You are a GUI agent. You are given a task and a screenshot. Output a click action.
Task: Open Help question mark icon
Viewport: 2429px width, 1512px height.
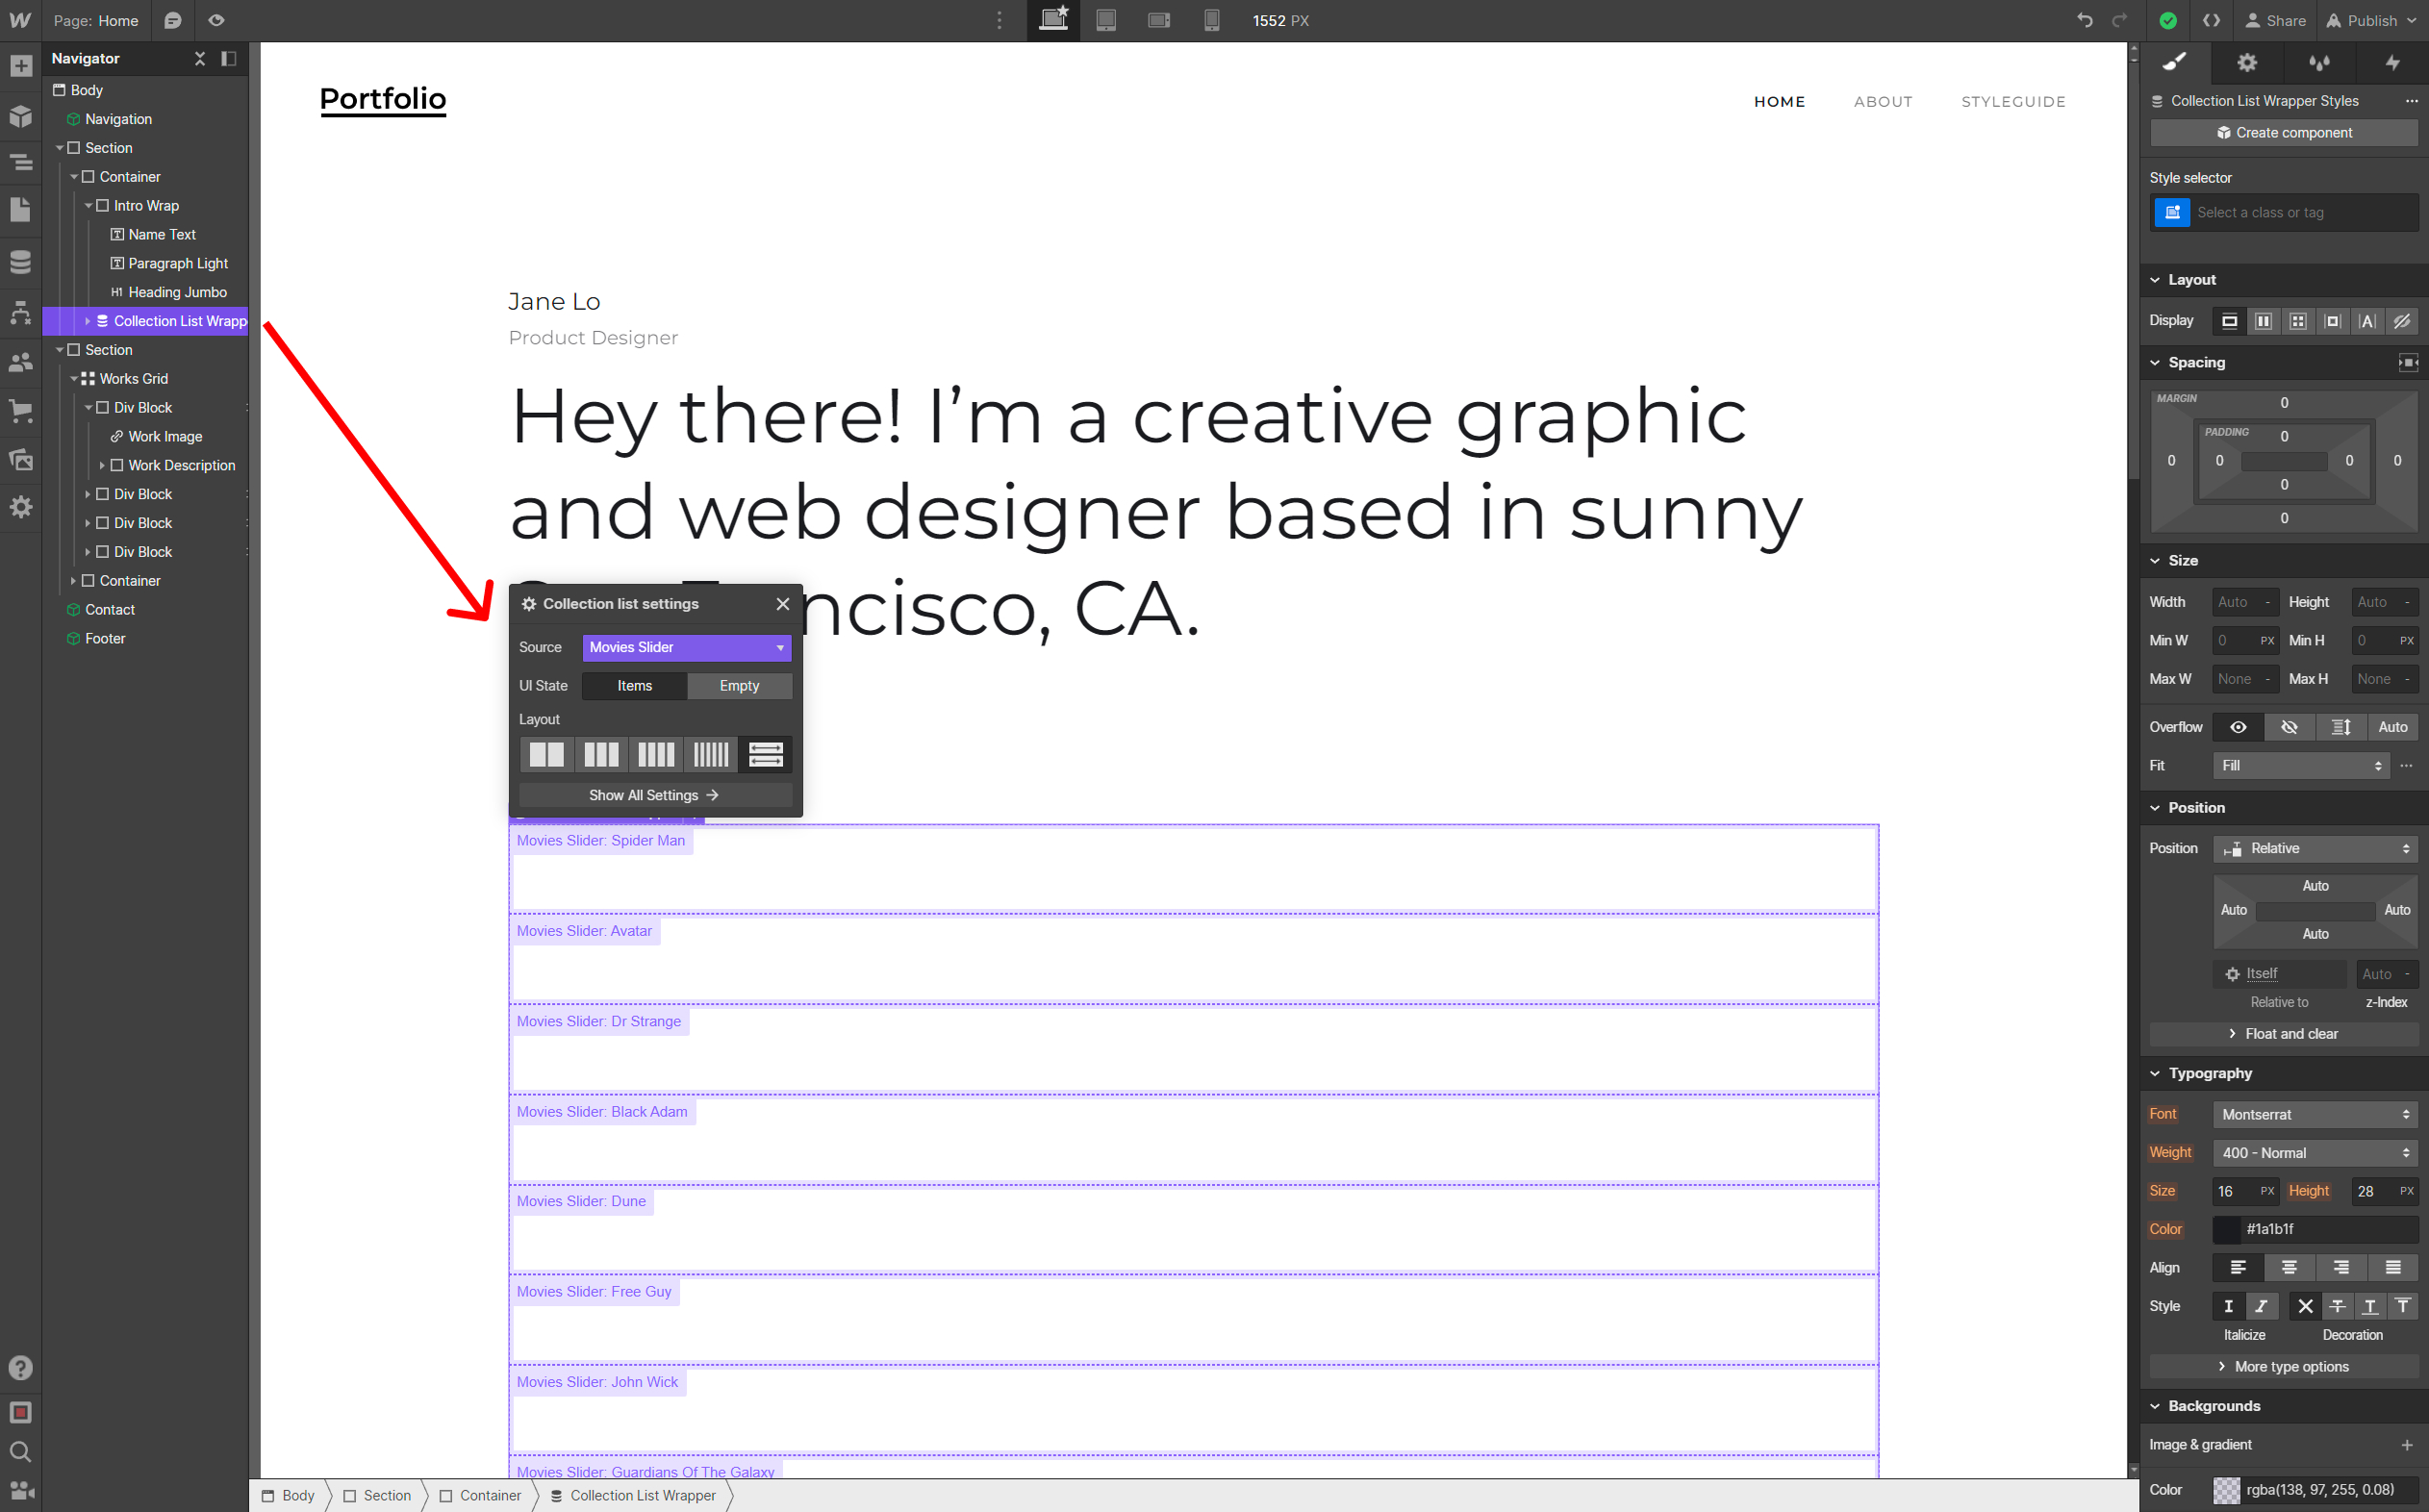(x=21, y=1367)
